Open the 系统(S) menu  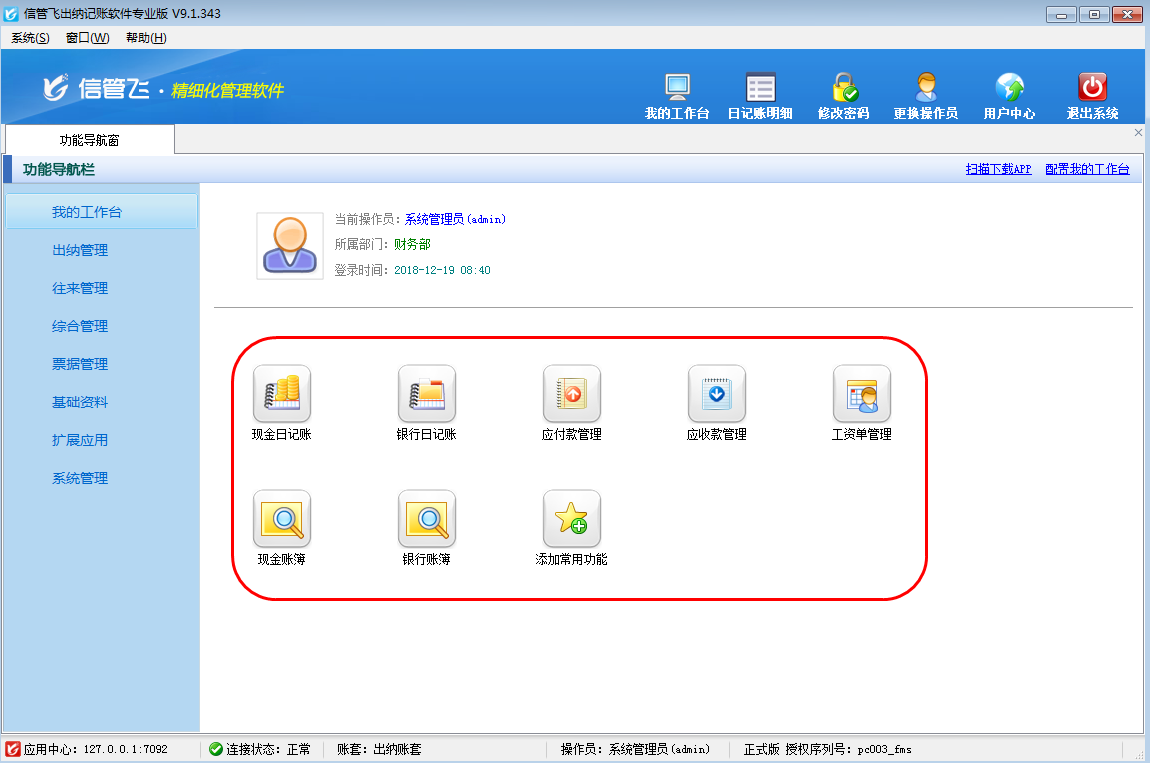pos(28,37)
